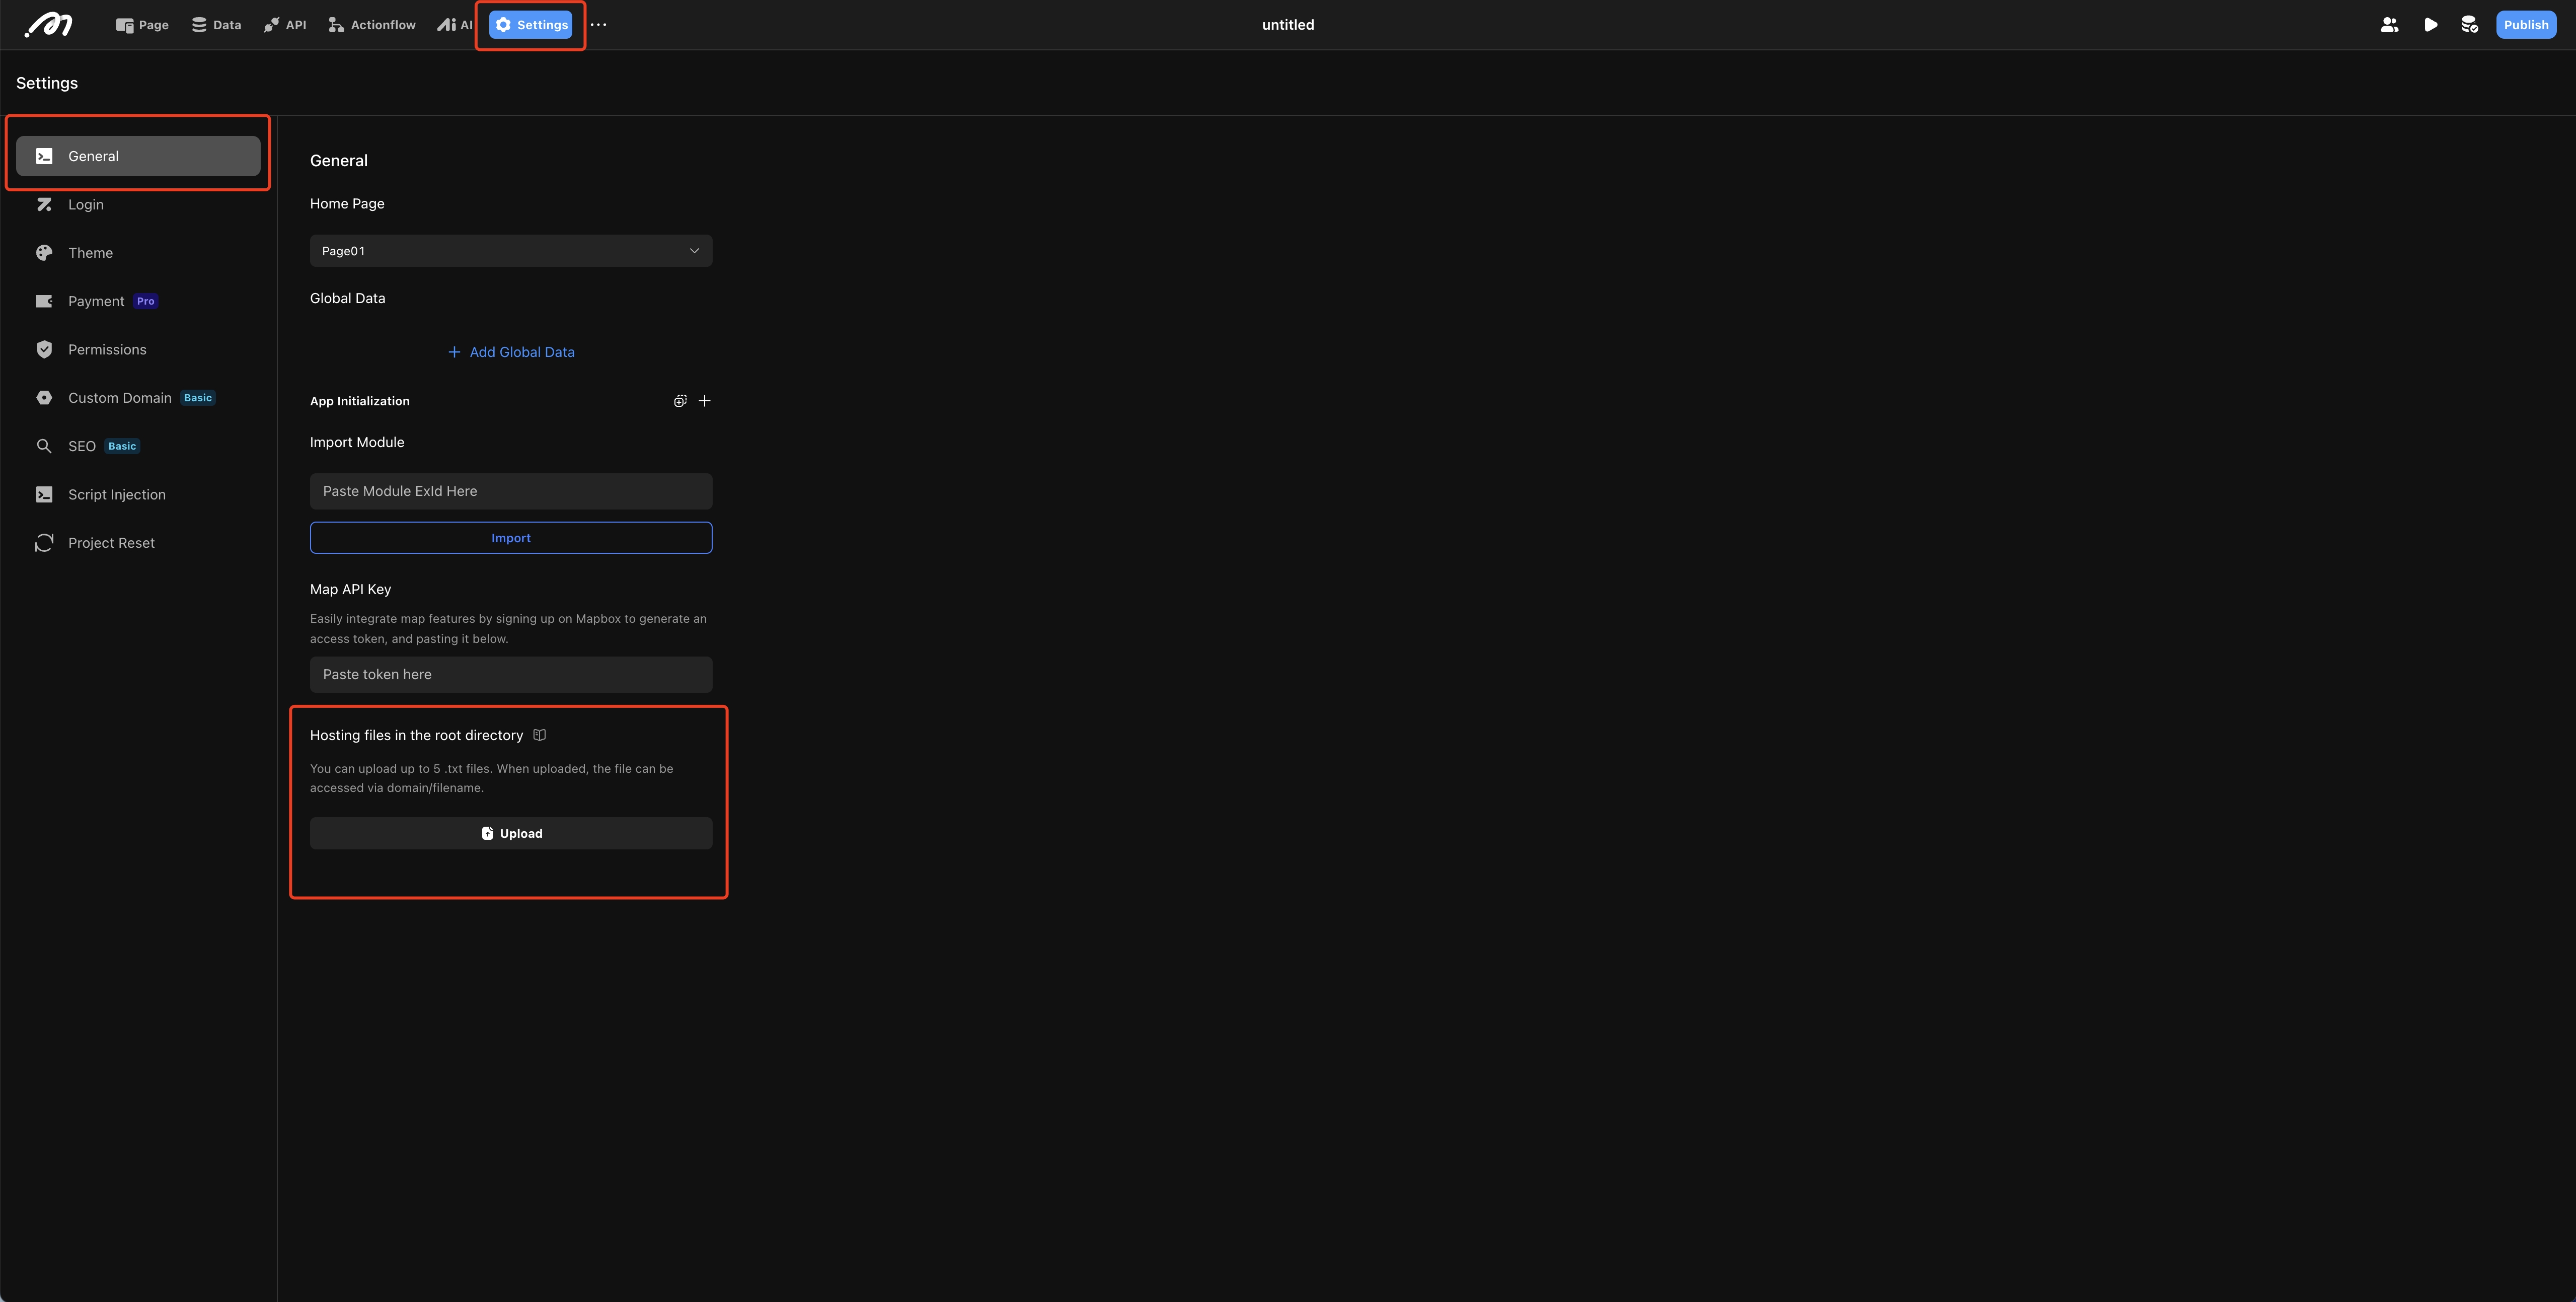Click the Basic badge next to Custom Domain
The width and height of the screenshot is (2576, 1302).
click(198, 398)
